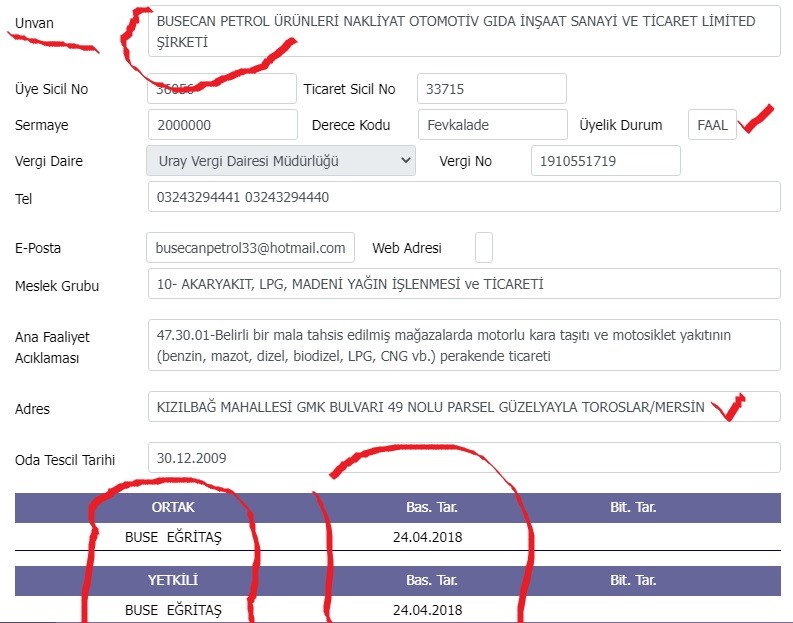This screenshot has height=623, width=793.
Task: Select BUSE EĞRİTAŞ in the YETKİLİ table
Action: click(173, 610)
